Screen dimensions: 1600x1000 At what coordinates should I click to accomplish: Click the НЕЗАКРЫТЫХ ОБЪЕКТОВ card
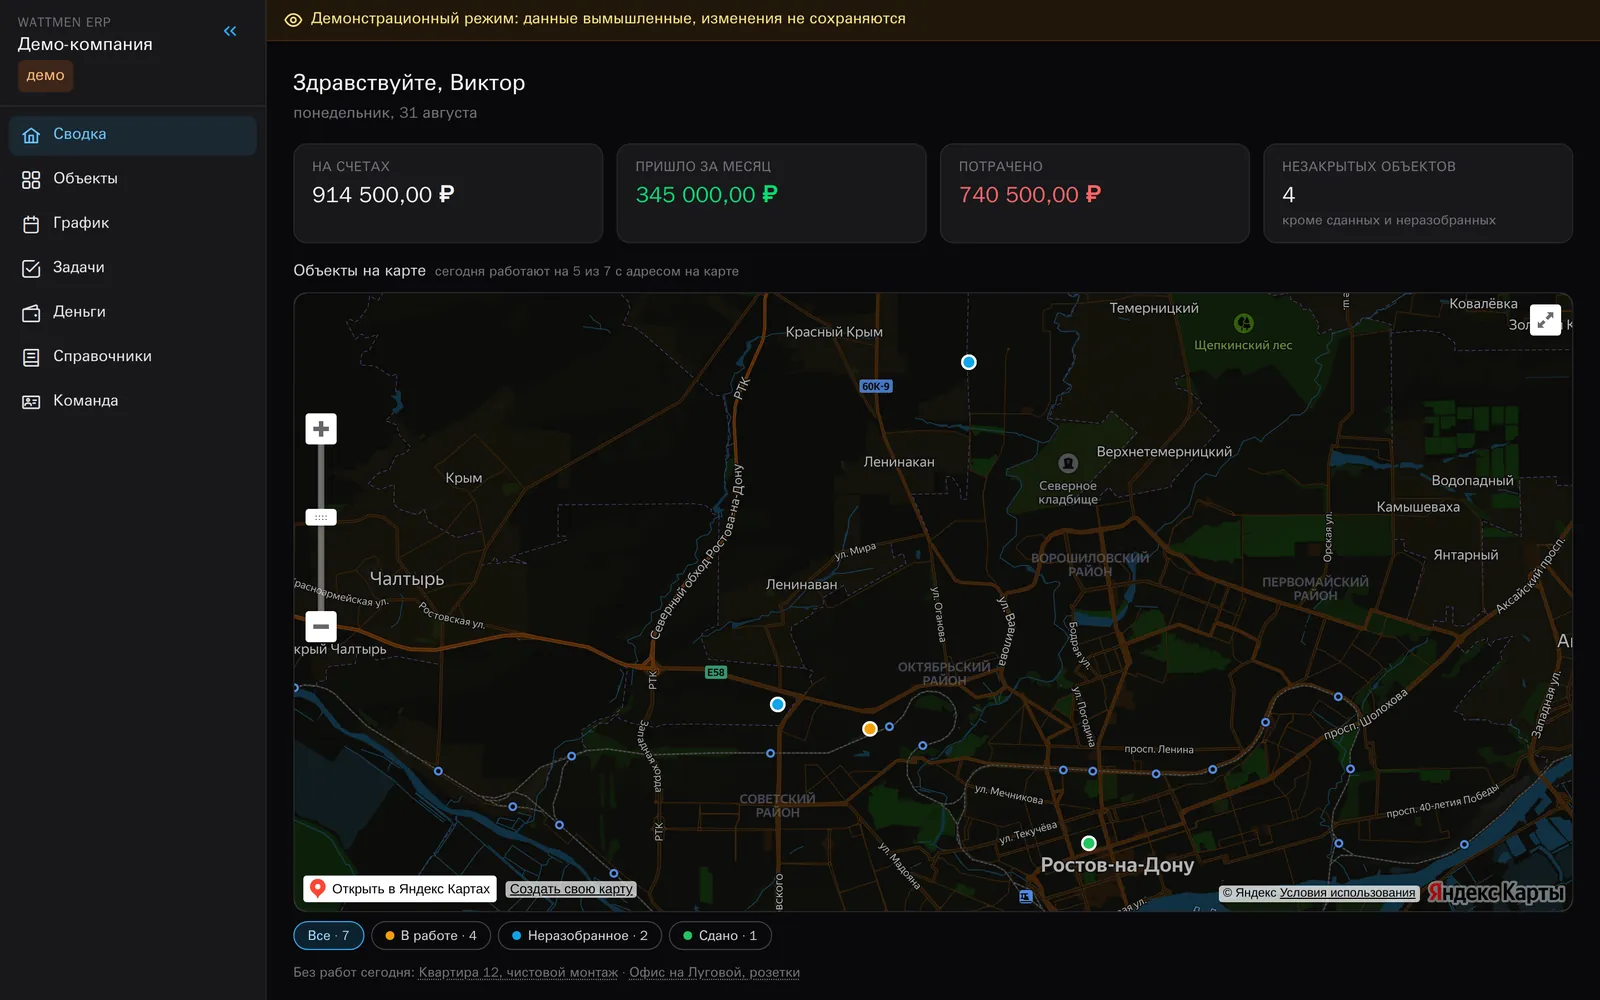pyautogui.click(x=1418, y=193)
